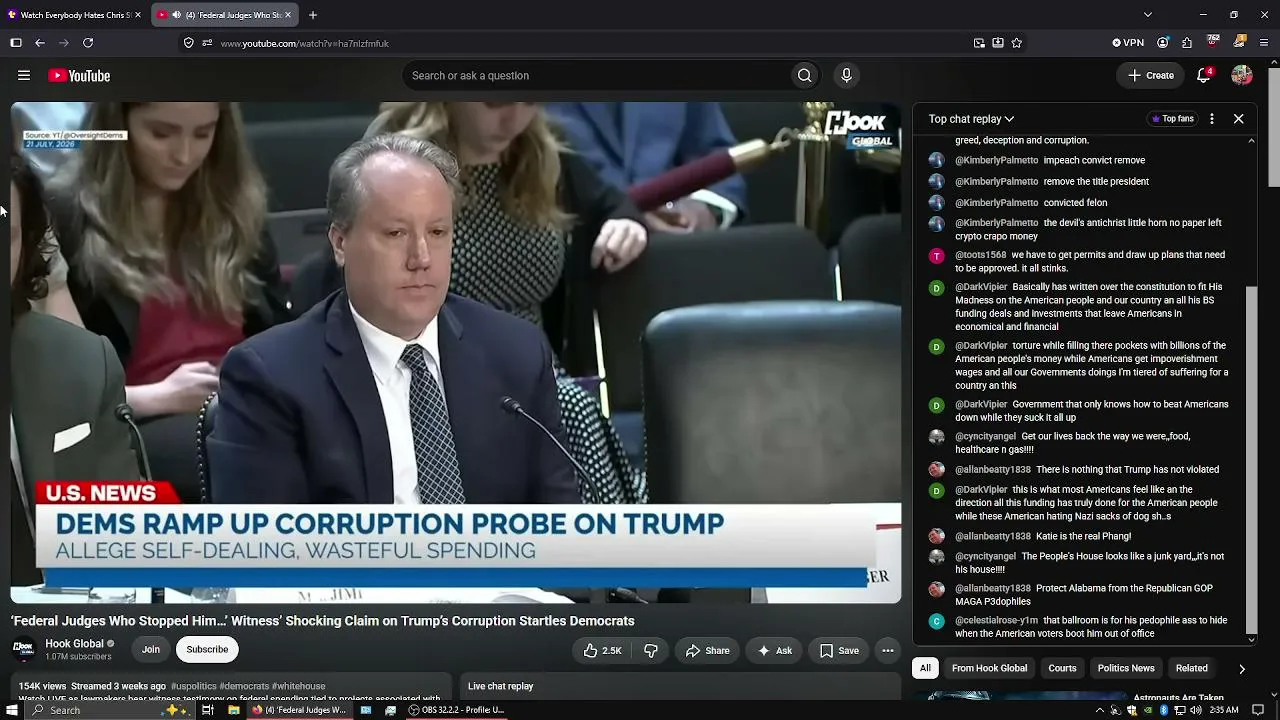Click the YouTube search input field

[x=596, y=76]
